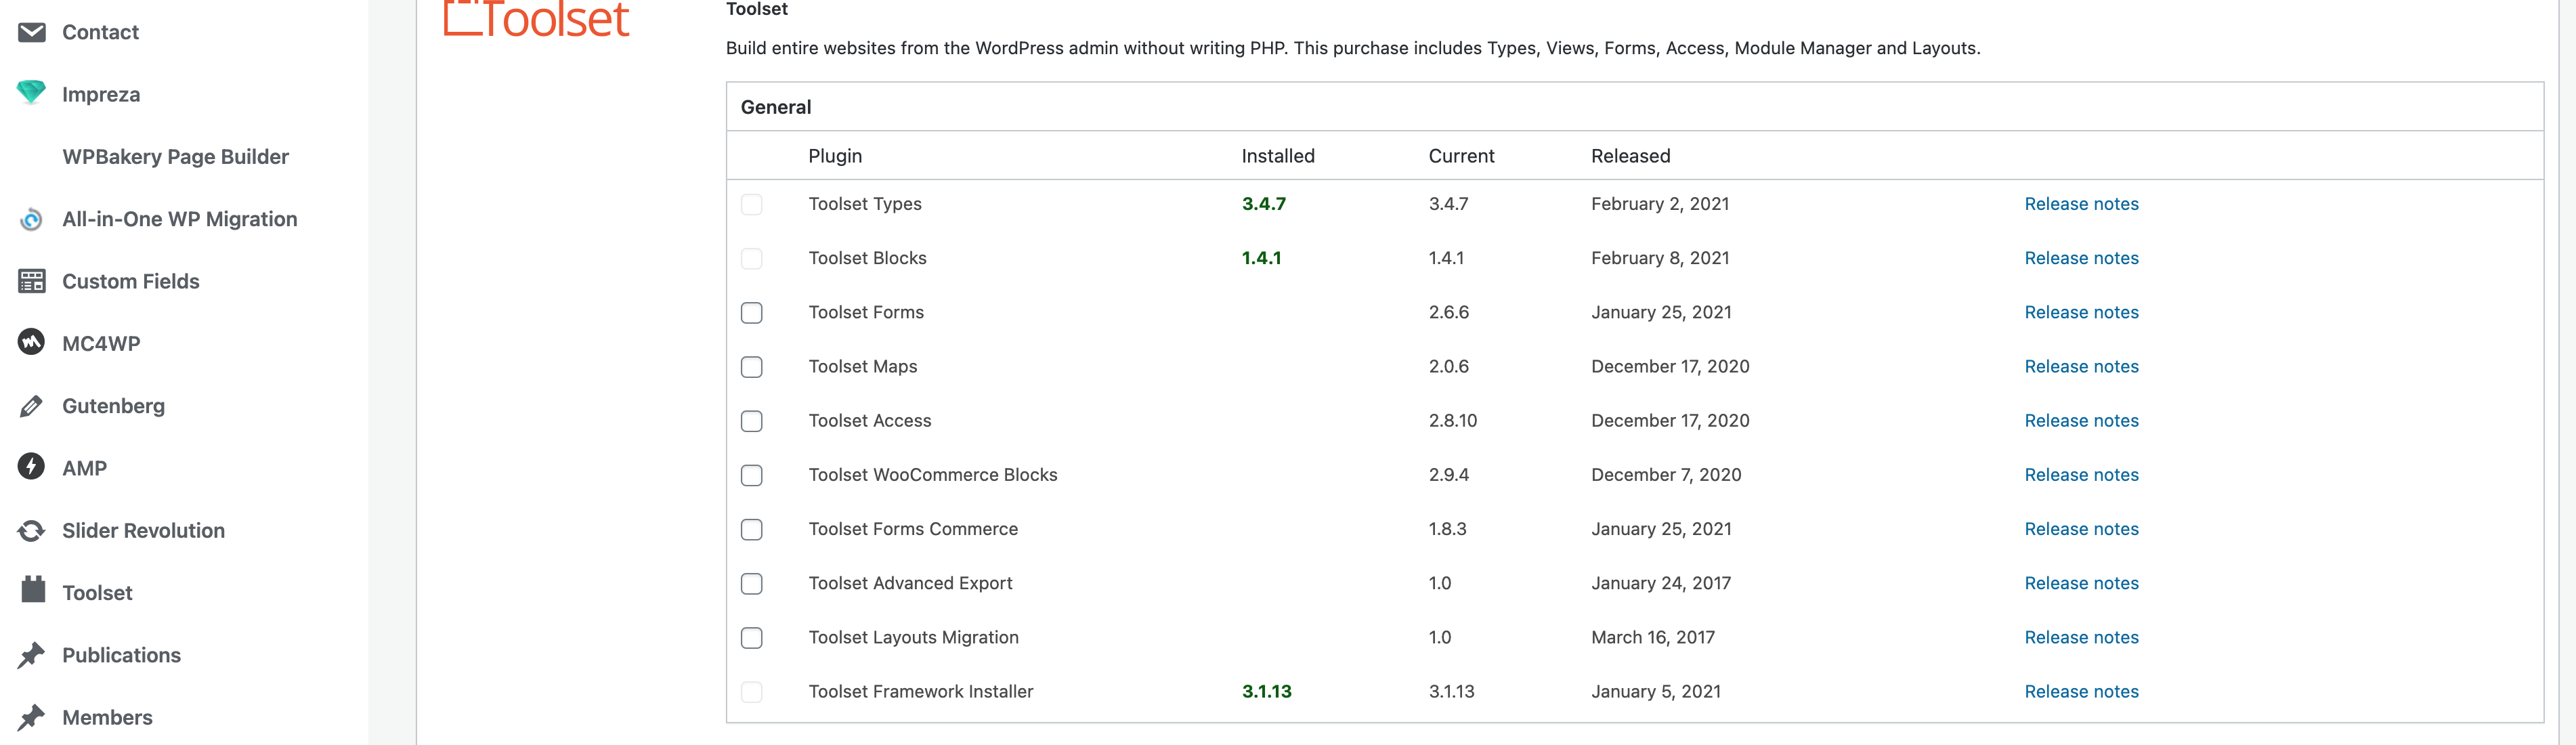Click the Contact envelope icon
This screenshot has width=2576, height=745.
point(32,32)
